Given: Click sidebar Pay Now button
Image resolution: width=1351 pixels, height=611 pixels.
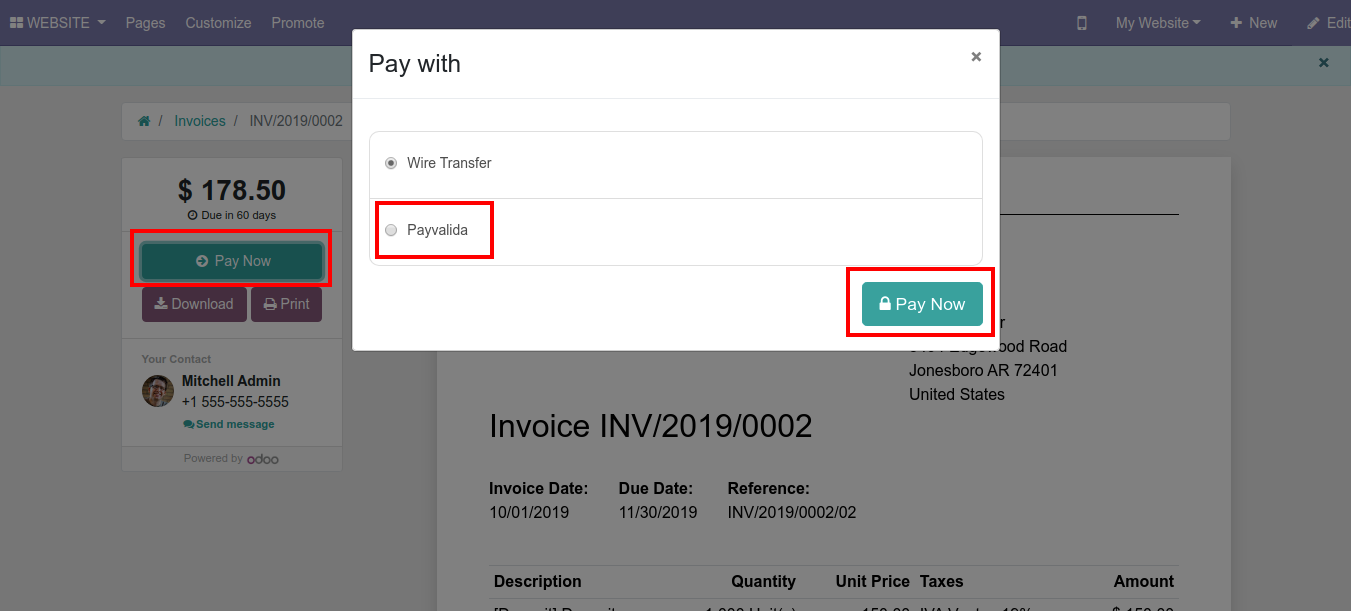Looking at the screenshot, I should coord(232,261).
